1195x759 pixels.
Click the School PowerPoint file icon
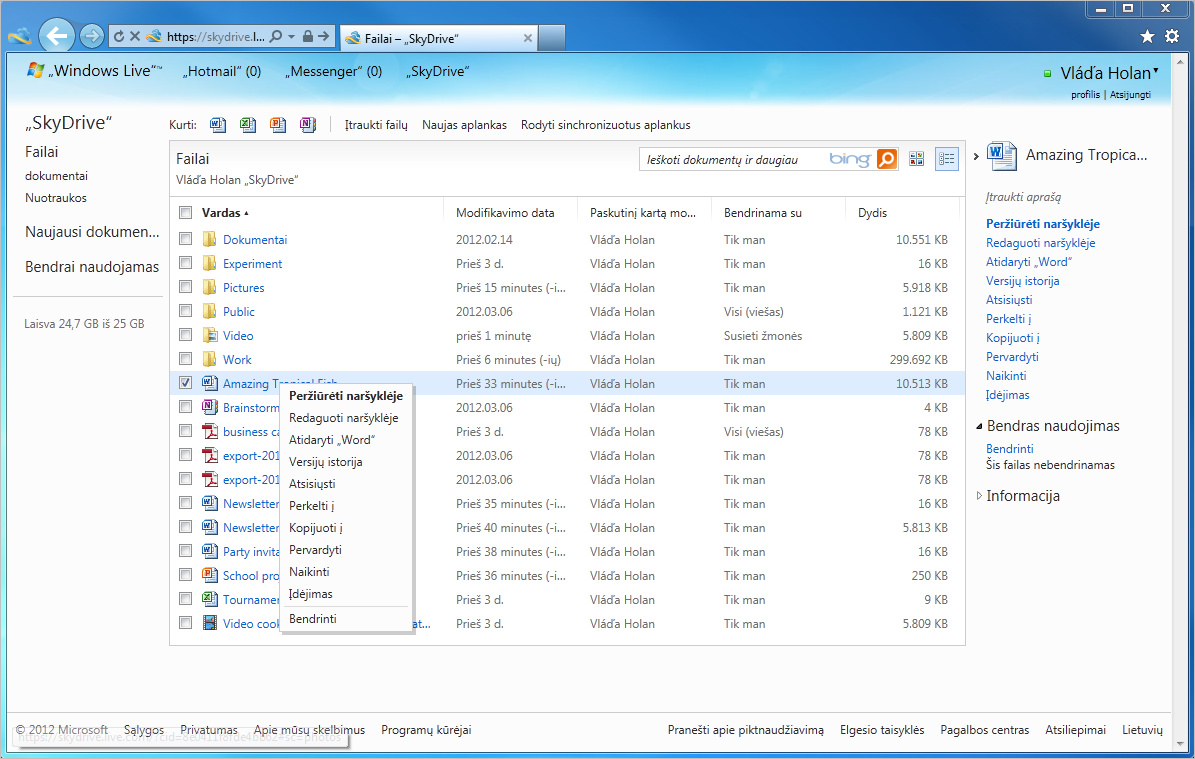pyautogui.click(x=210, y=575)
